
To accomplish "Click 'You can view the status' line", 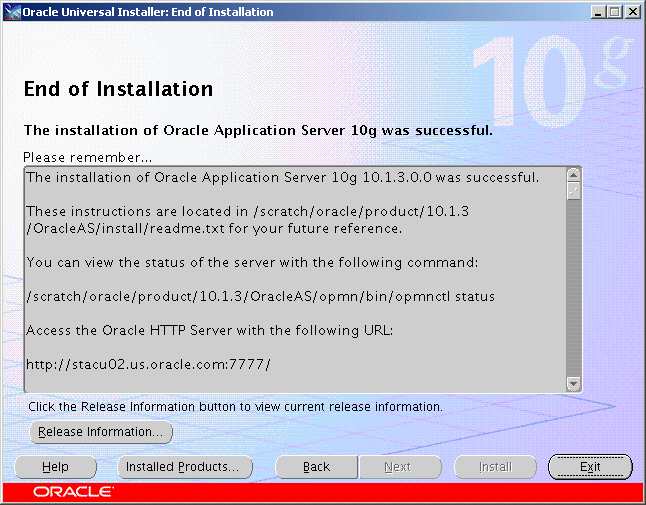I will (252, 262).
